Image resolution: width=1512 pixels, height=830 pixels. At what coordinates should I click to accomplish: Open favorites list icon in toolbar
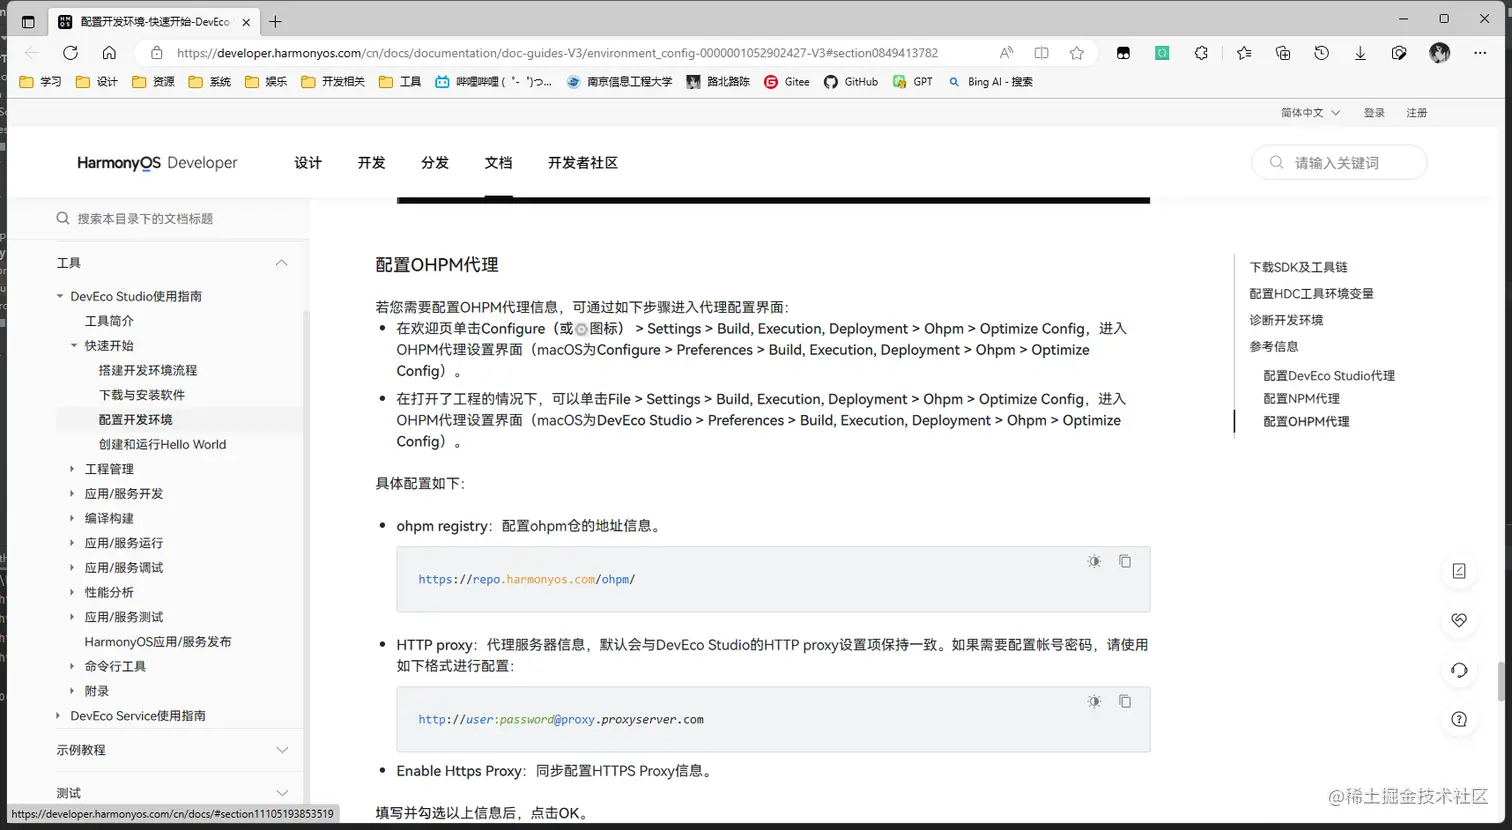1243,53
